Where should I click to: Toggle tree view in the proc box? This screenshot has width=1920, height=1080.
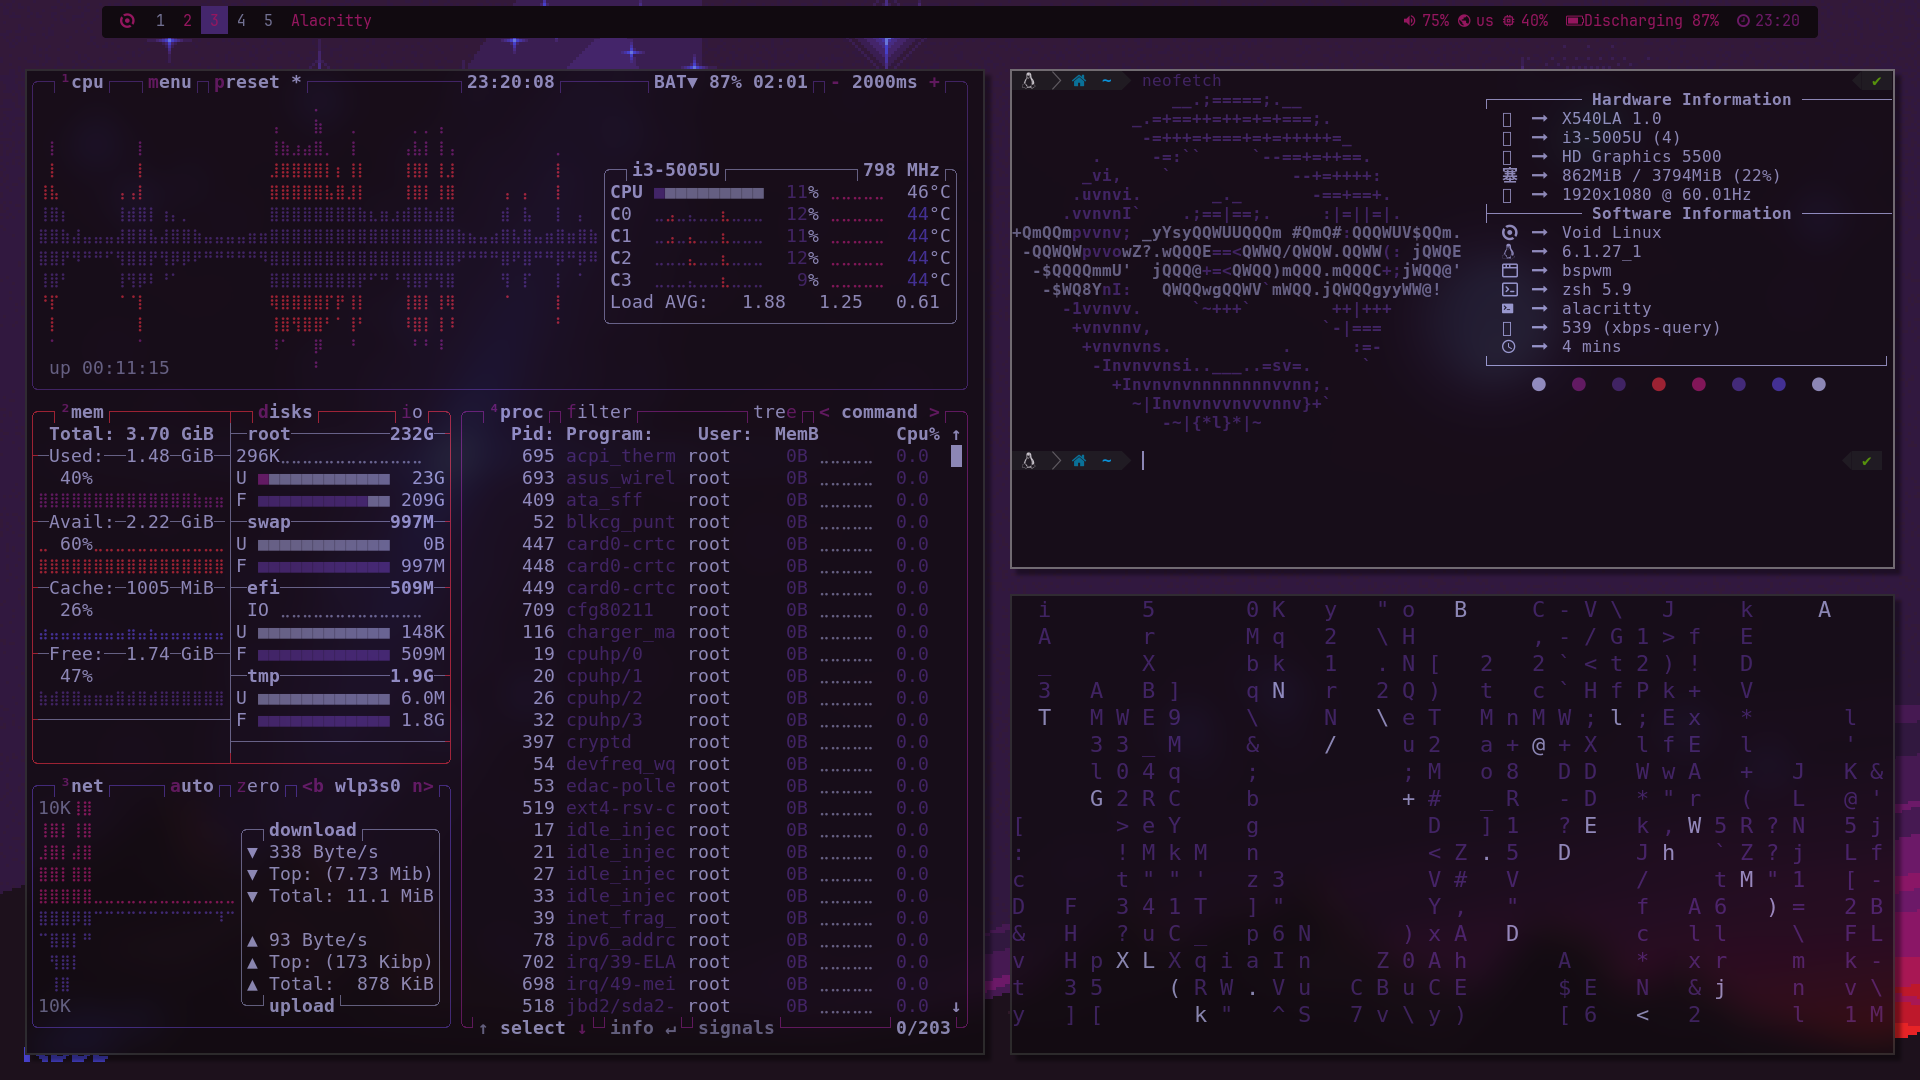(775, 412)
